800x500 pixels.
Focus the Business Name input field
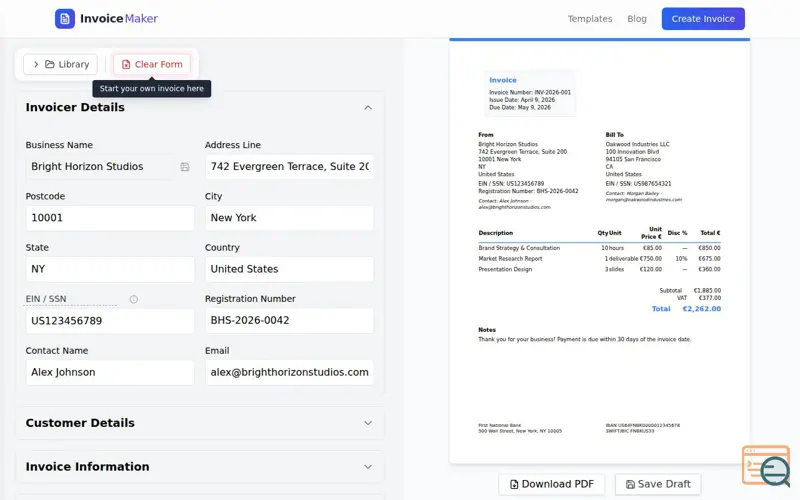(x=101, y=167)
